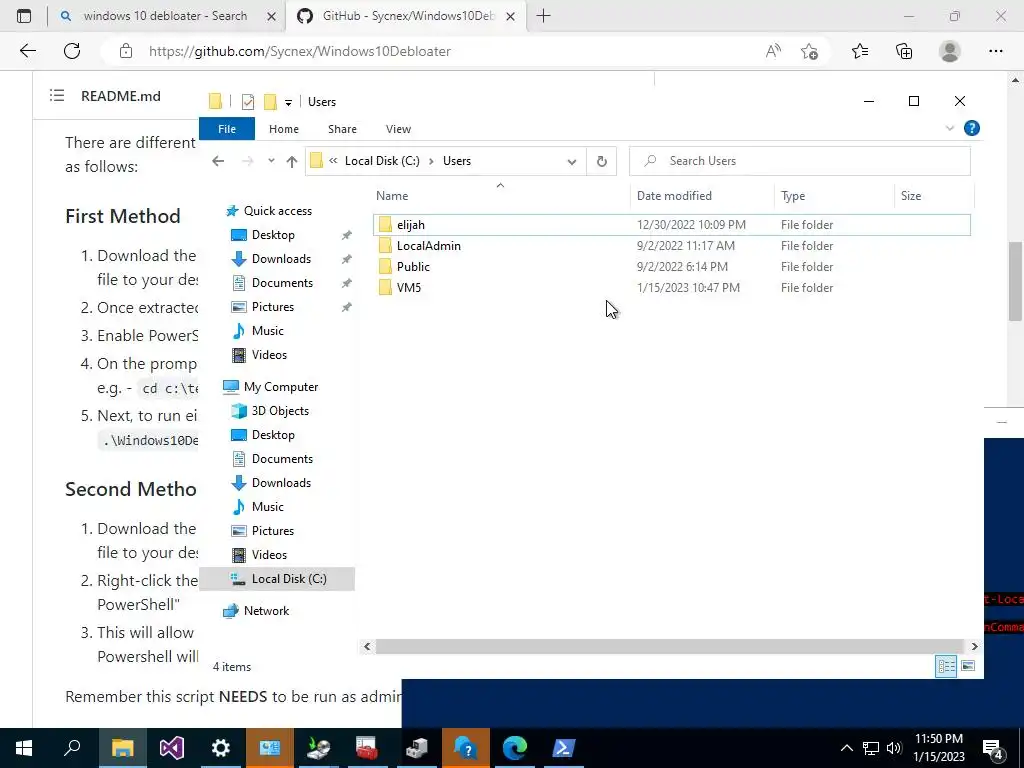Open browser Collections

[x=904, y=52]
